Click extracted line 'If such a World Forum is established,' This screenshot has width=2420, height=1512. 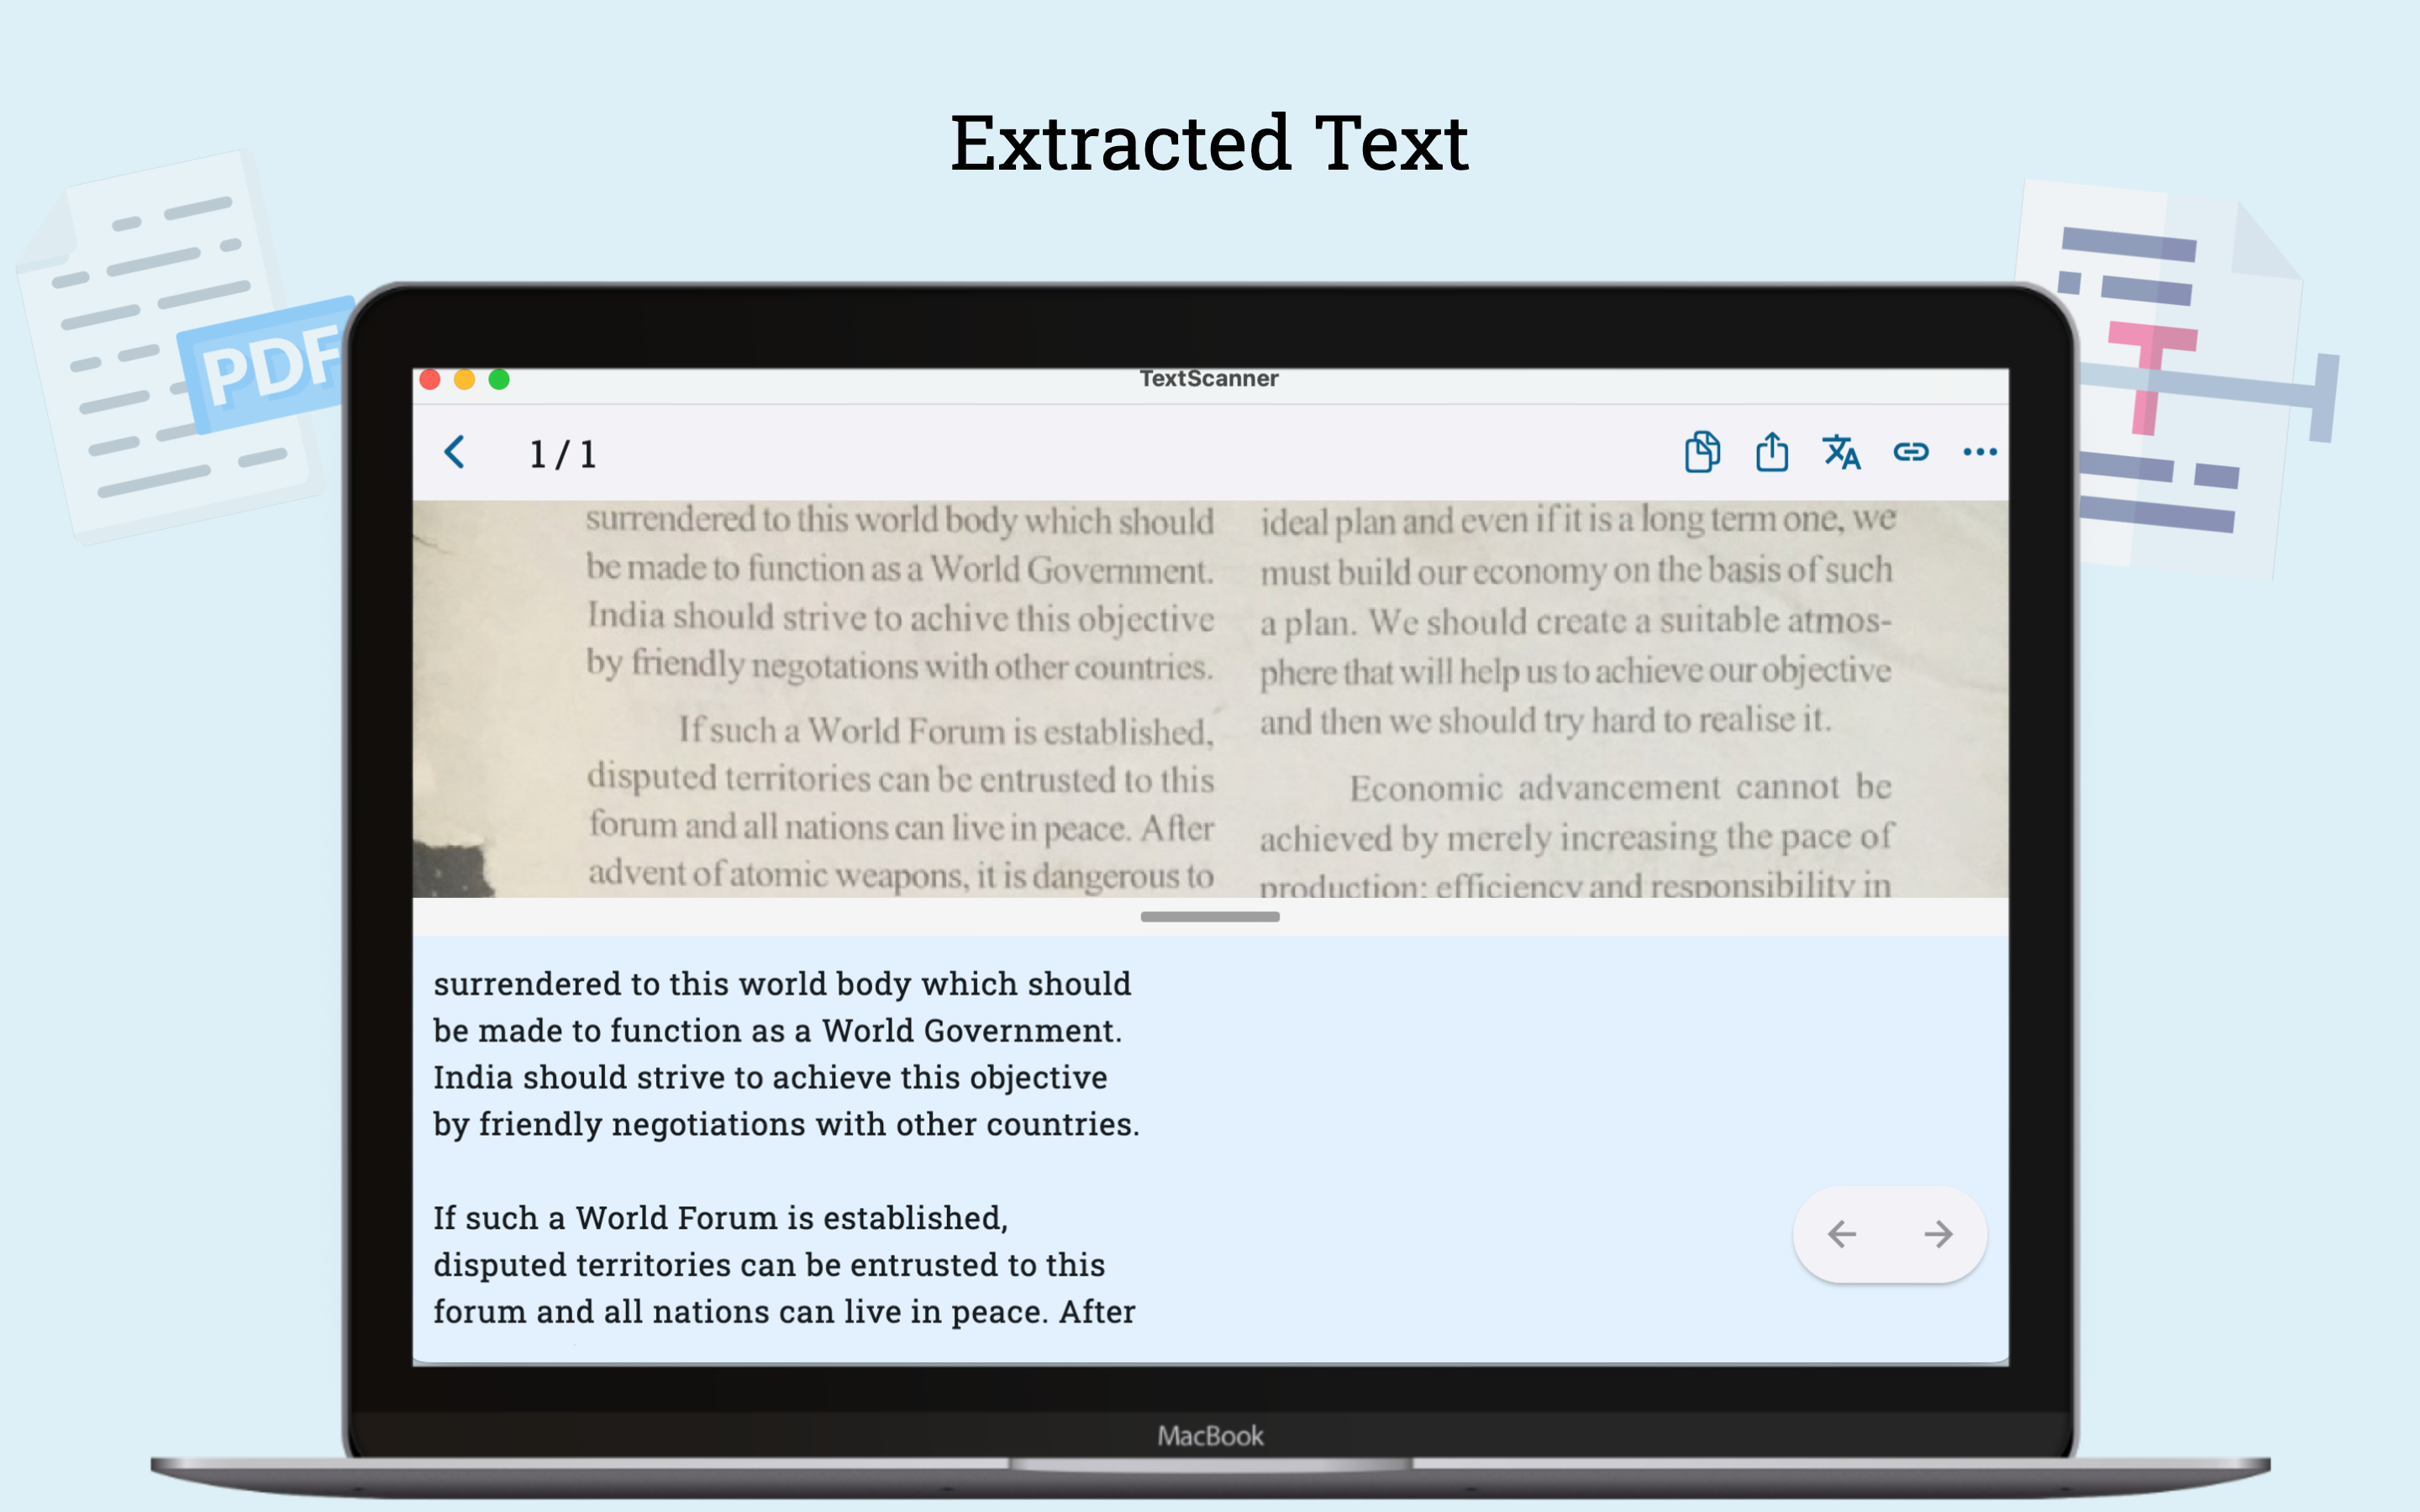[x=720, y=1218]
